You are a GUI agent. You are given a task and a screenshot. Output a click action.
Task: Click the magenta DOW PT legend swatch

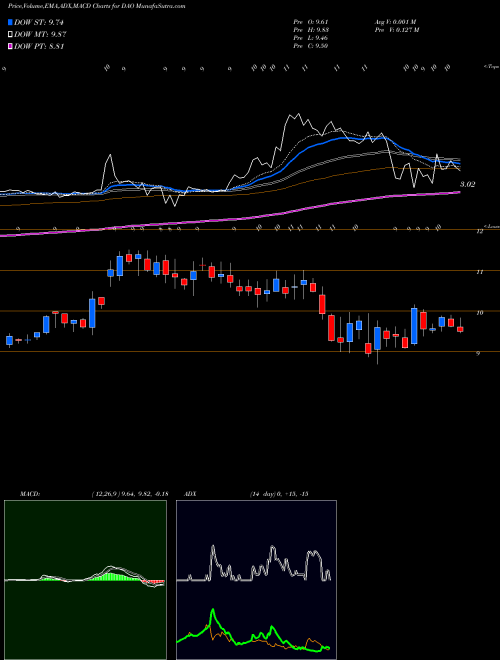10,46
